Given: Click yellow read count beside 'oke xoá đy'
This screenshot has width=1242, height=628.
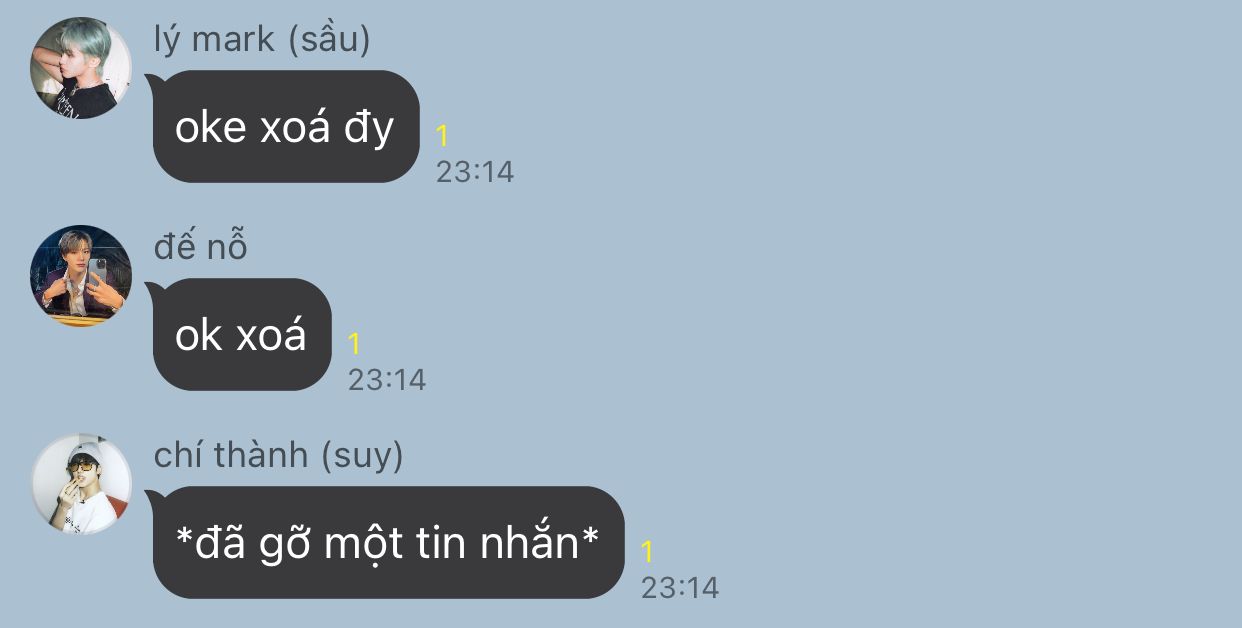Looking at the screenshot, I should (x=443, y=136).
